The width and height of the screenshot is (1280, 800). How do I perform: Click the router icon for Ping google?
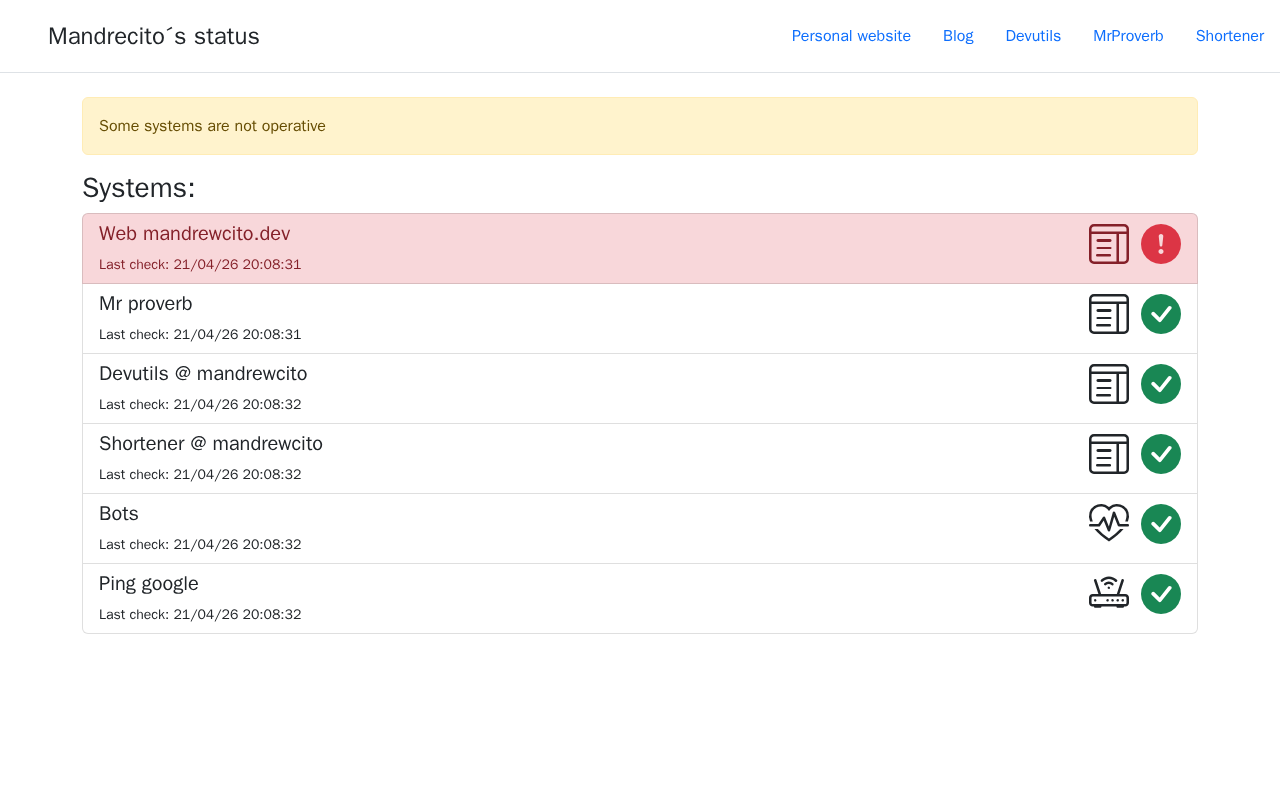click(x=1109, y=593)
